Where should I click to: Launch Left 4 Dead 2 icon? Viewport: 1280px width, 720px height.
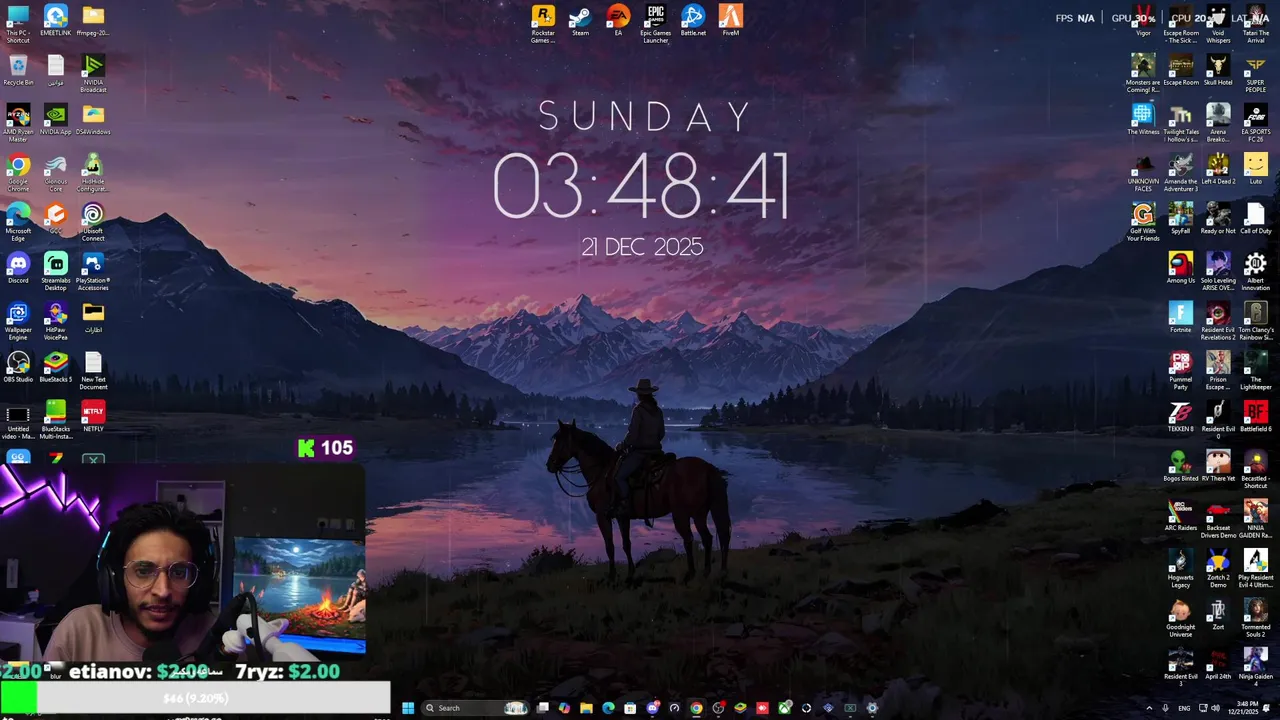pyautogui.click(x=1218, y=169)
